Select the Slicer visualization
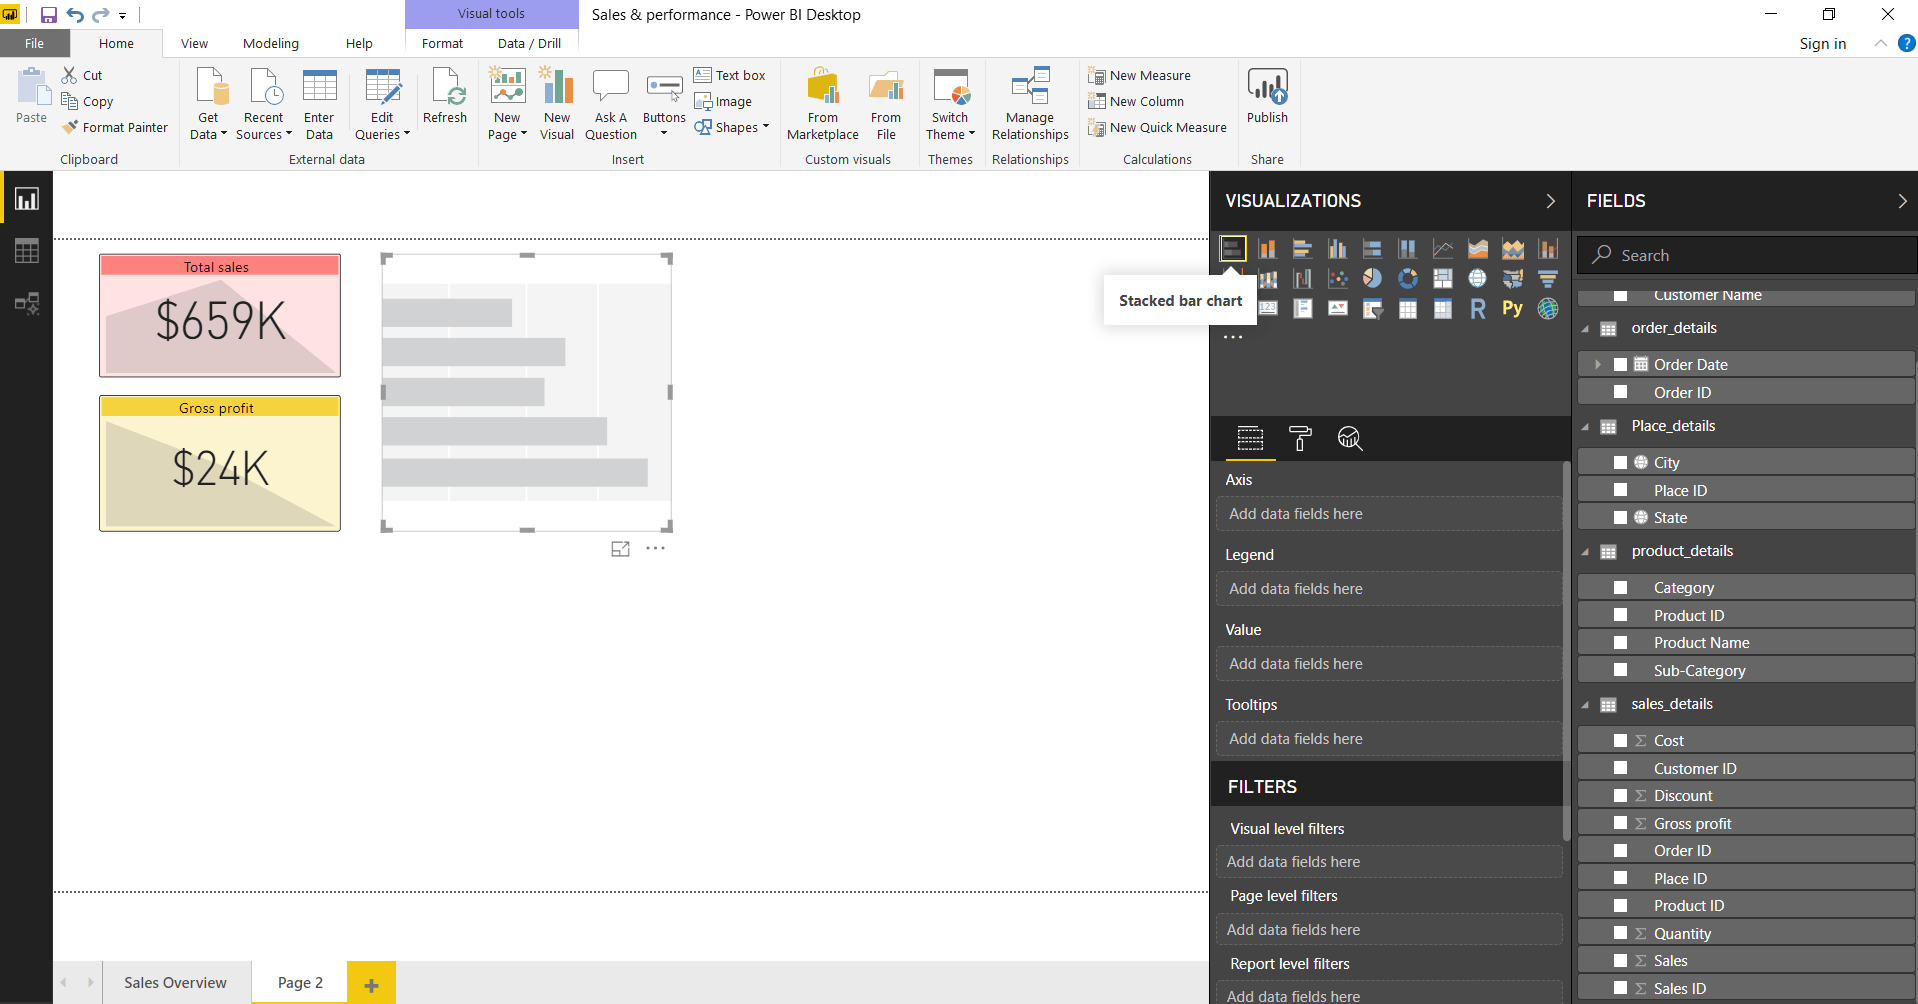 pyautogui.click(x=1373, y=310)
